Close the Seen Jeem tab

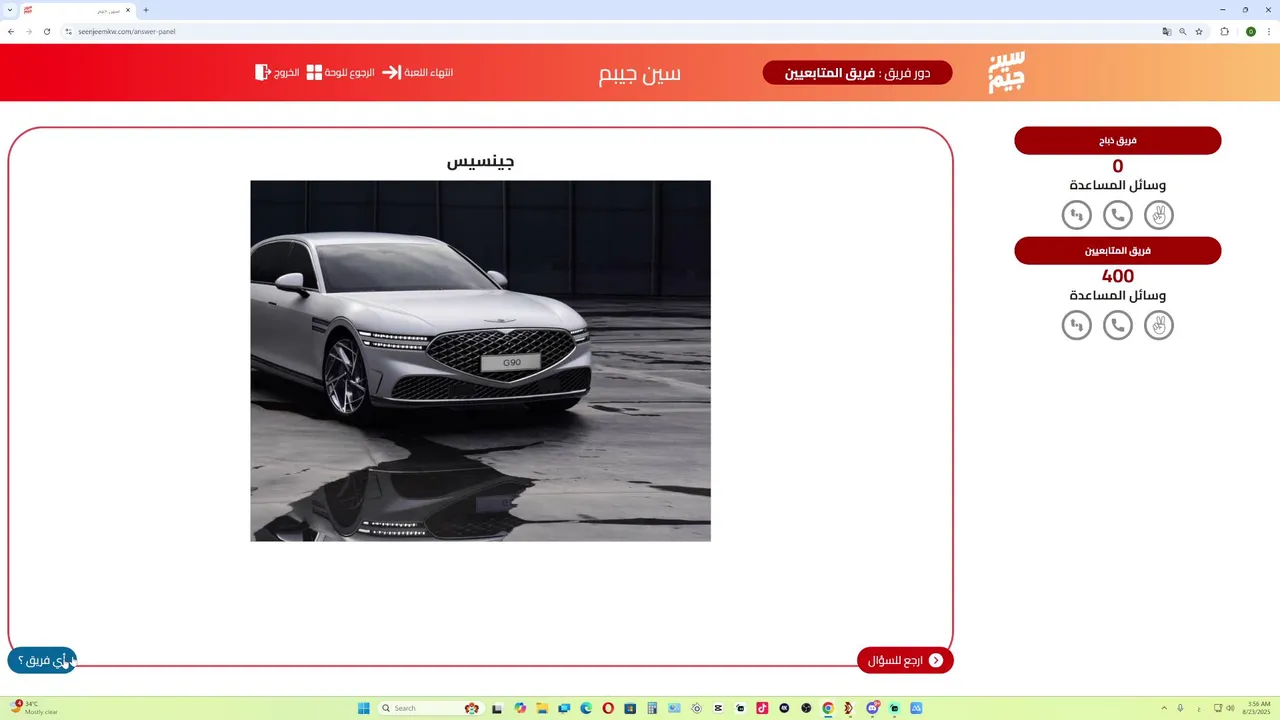127,10
